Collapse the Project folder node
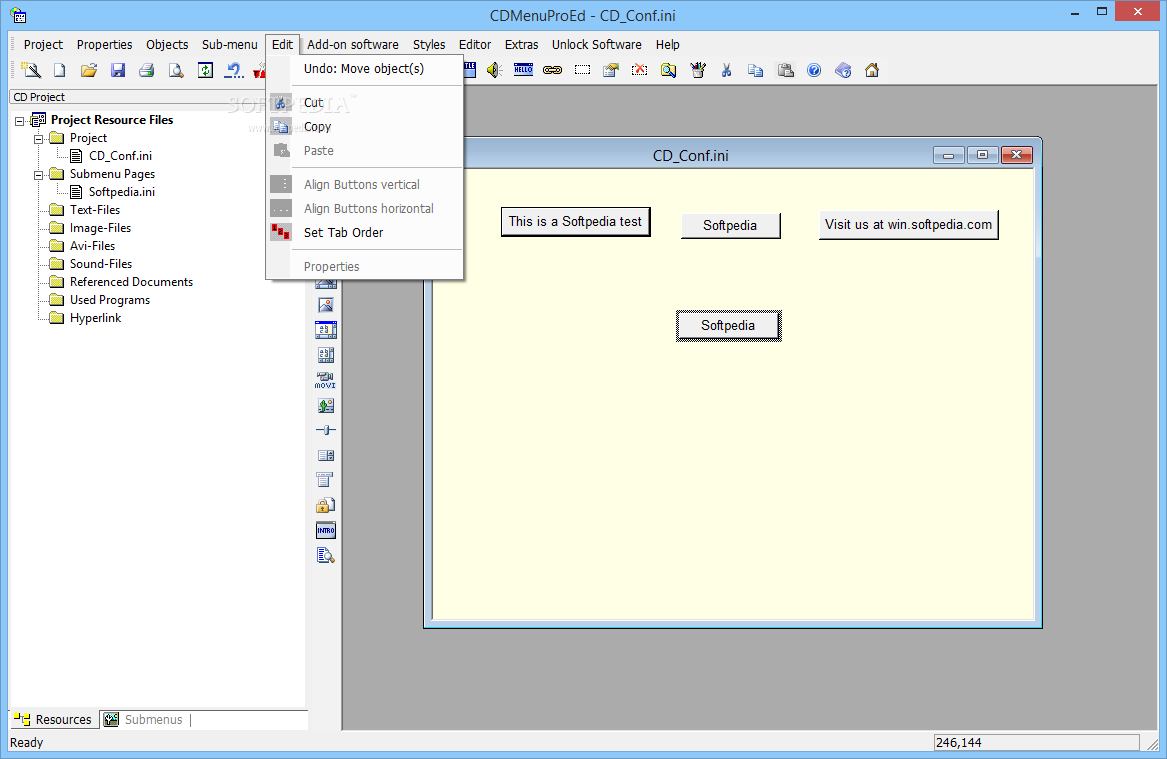1167x759 pixels. [39, 138]
